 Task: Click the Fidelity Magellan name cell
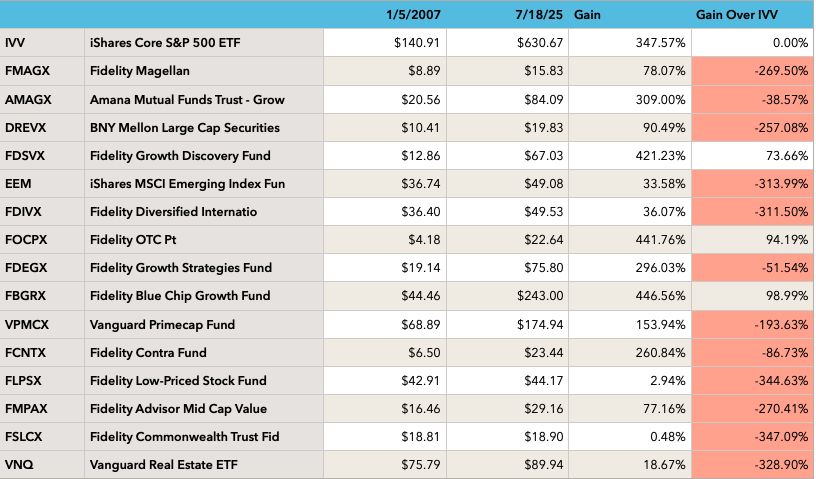140,71
